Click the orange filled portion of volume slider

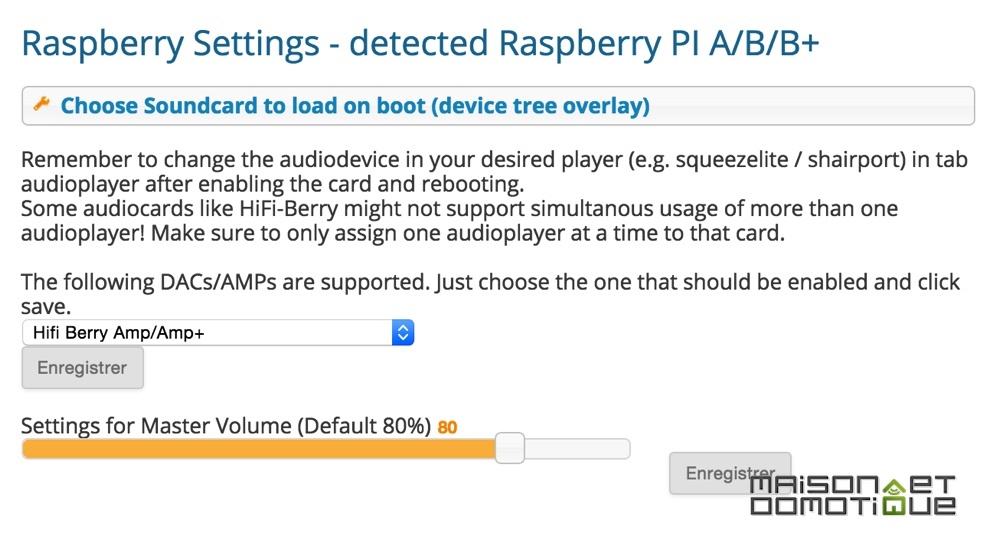[x=259, y=449]
